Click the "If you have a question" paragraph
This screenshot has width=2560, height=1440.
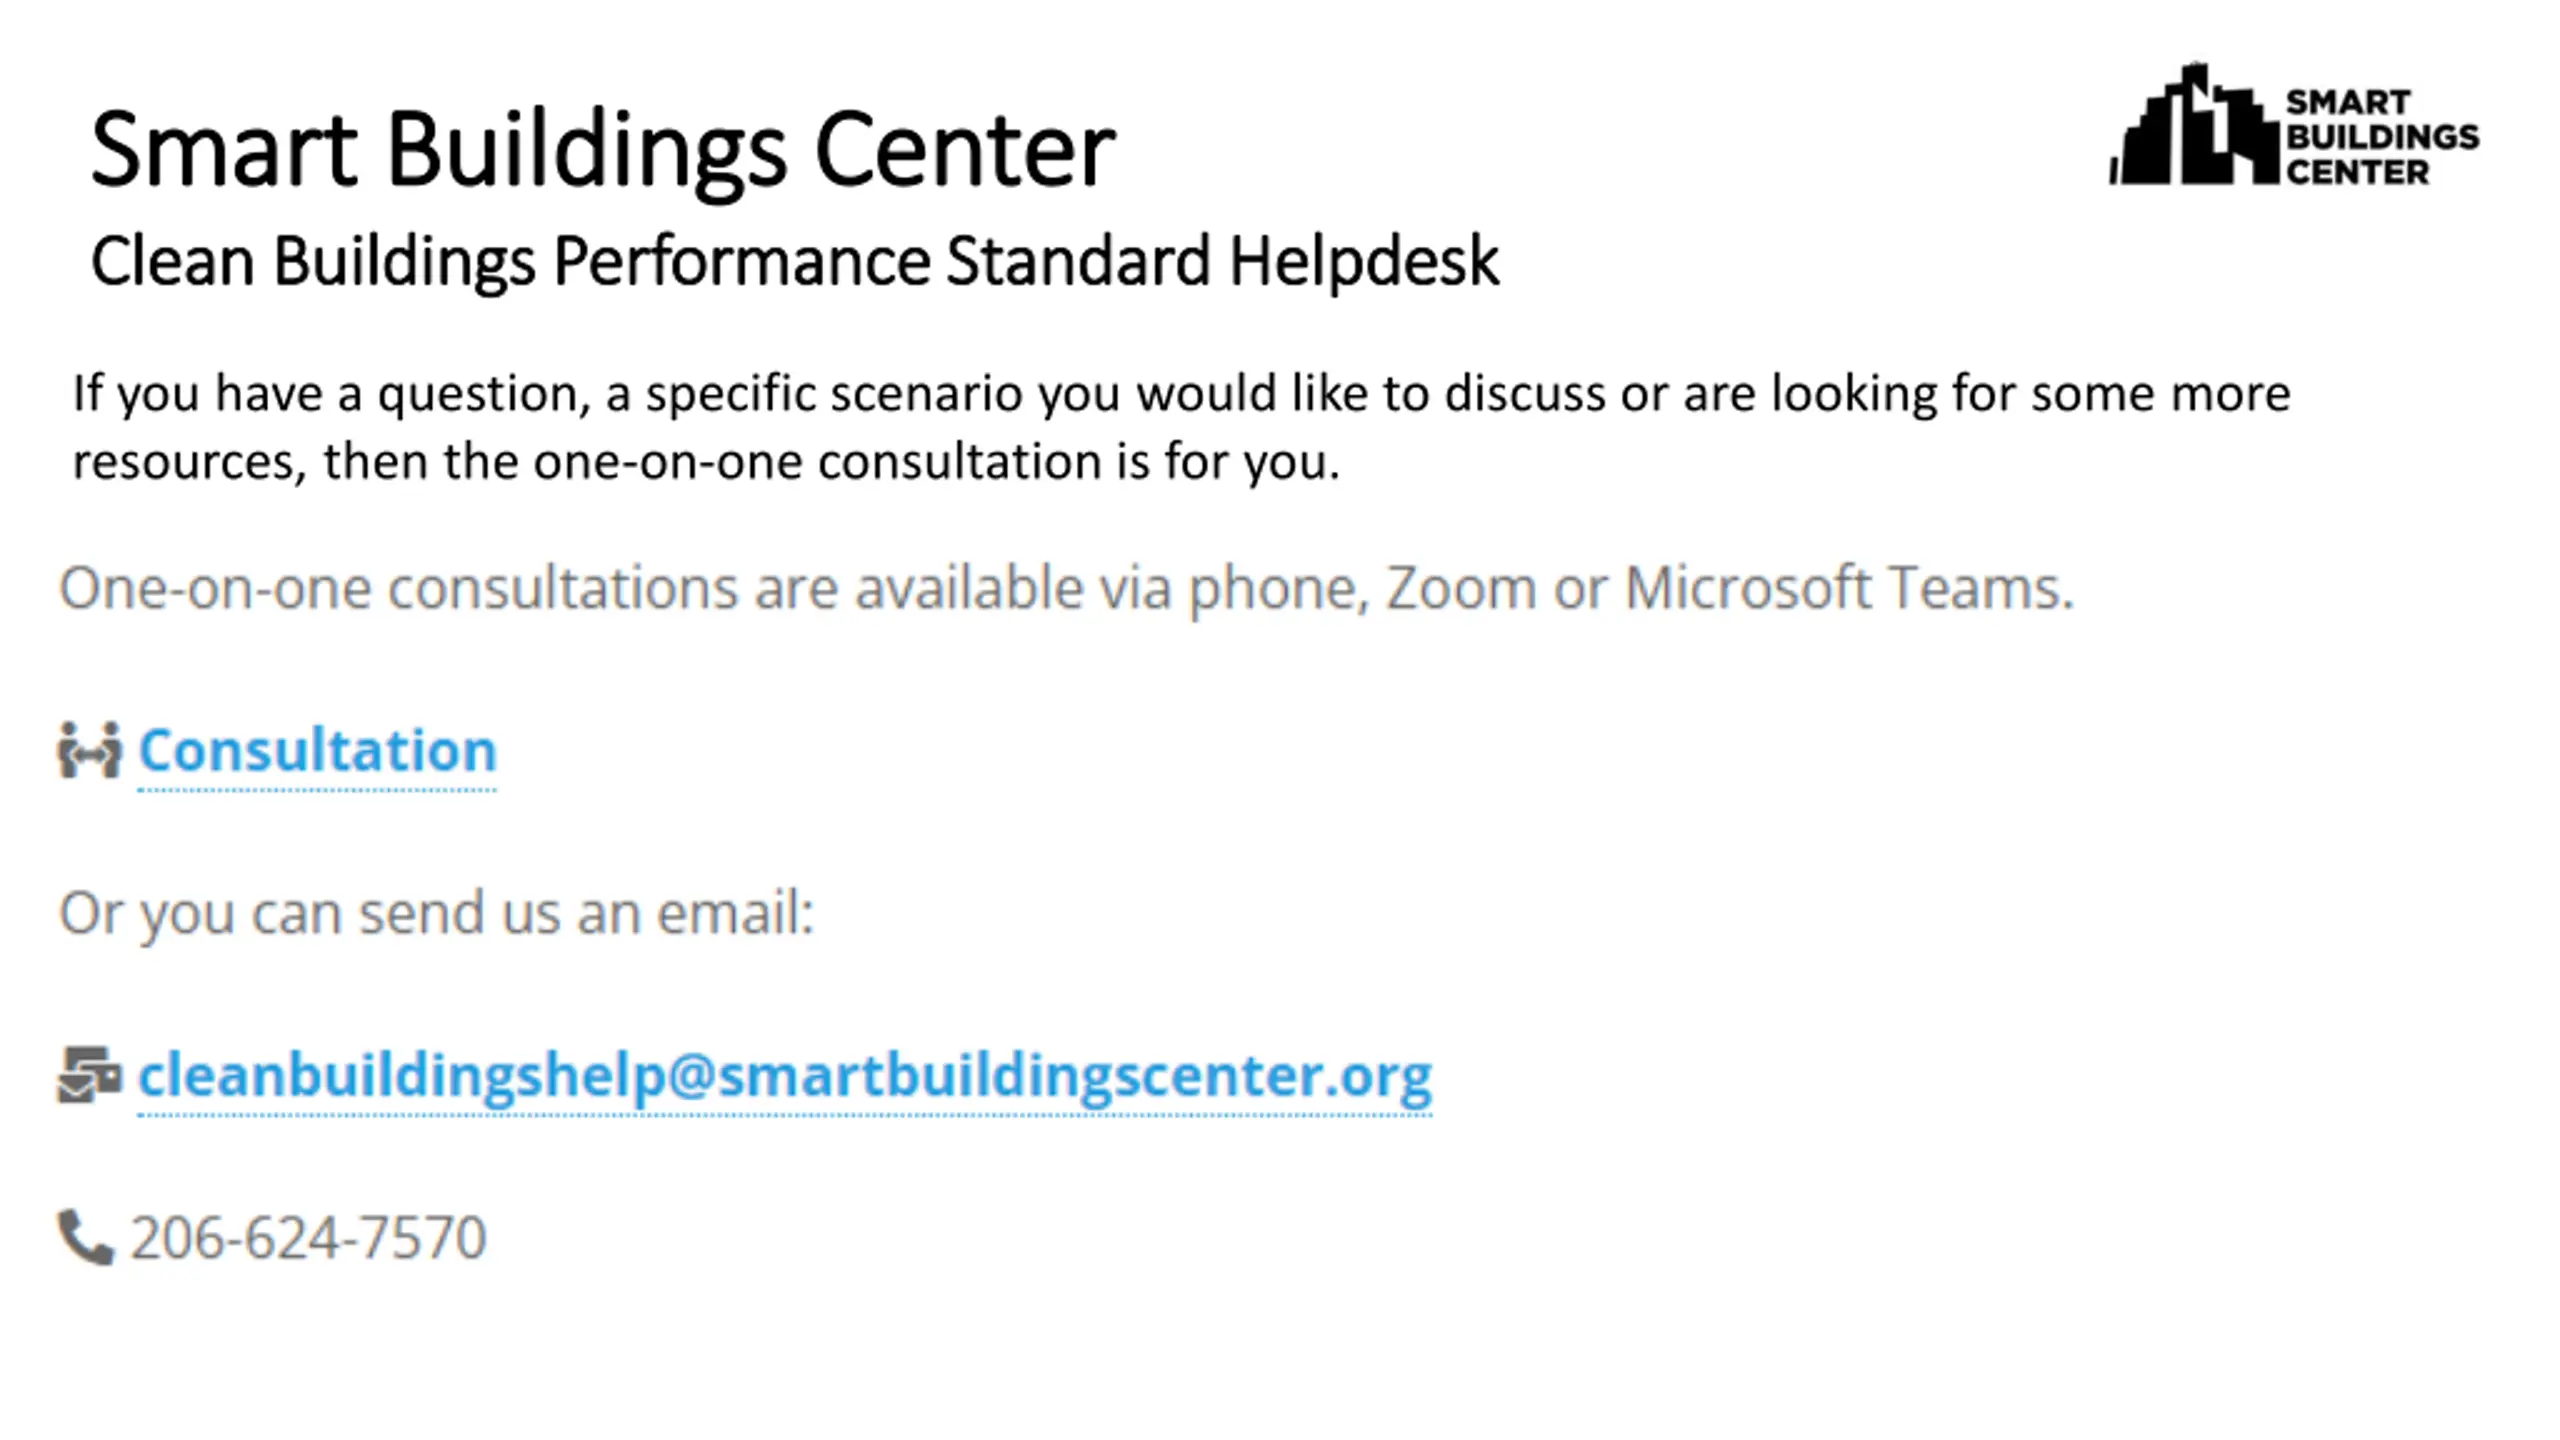[1181, 393]
